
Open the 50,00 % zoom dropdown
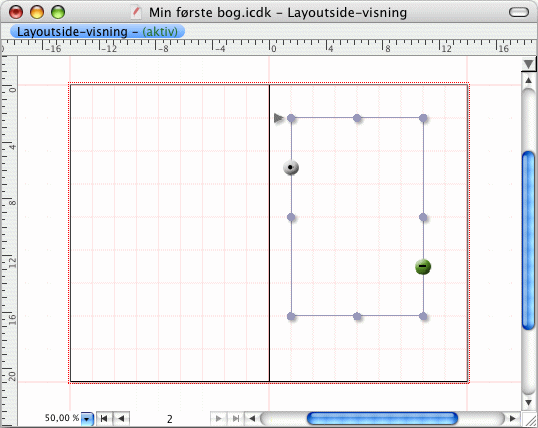tap(87, 419)
